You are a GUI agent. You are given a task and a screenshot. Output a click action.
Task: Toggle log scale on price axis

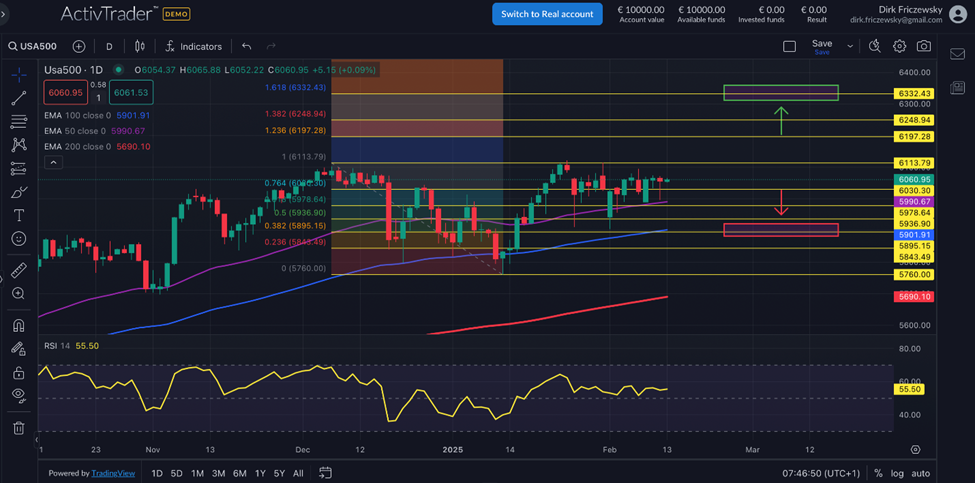pyautogui.click(x=898, y=473)
